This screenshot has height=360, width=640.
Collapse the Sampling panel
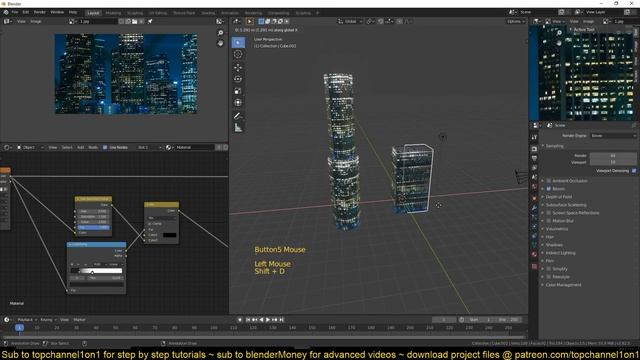tap(554, 146)
